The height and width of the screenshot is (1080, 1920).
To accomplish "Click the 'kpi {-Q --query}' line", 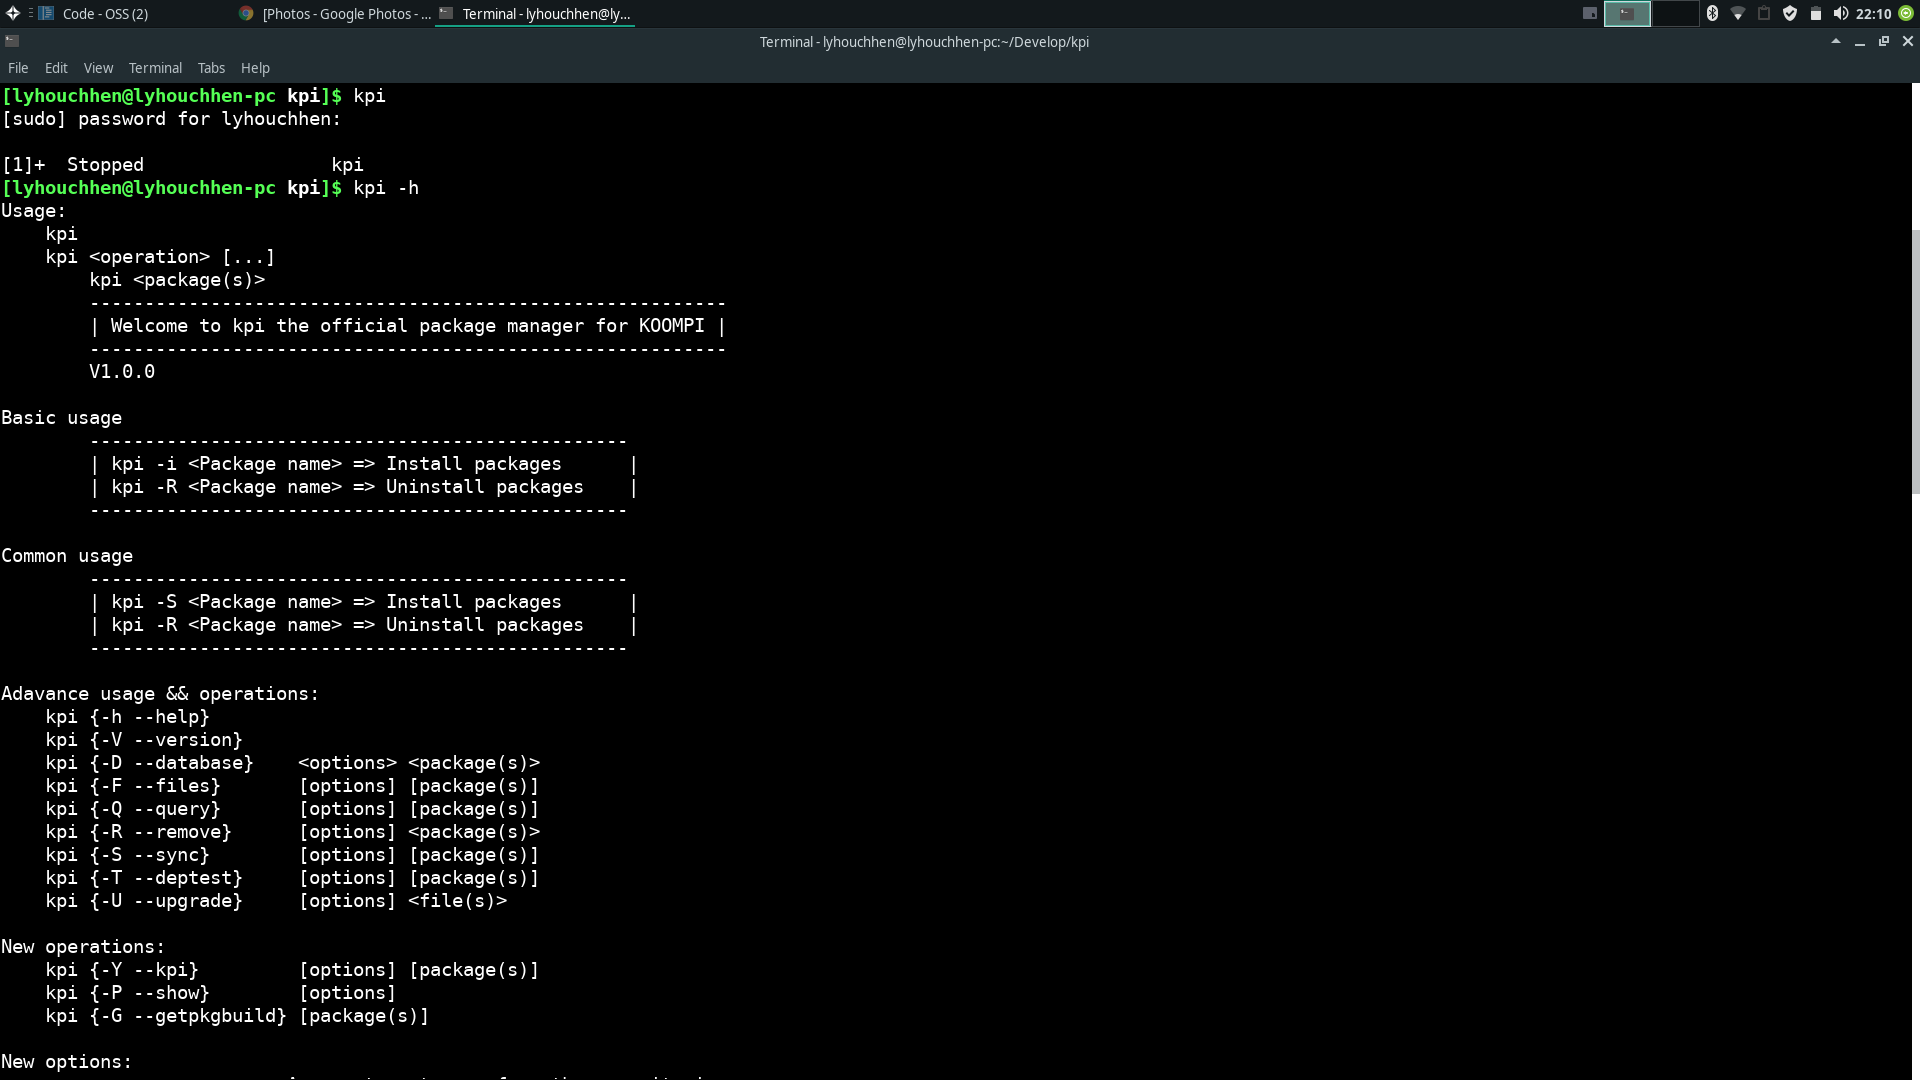I will pyautogui.click(x=292, y=809).
